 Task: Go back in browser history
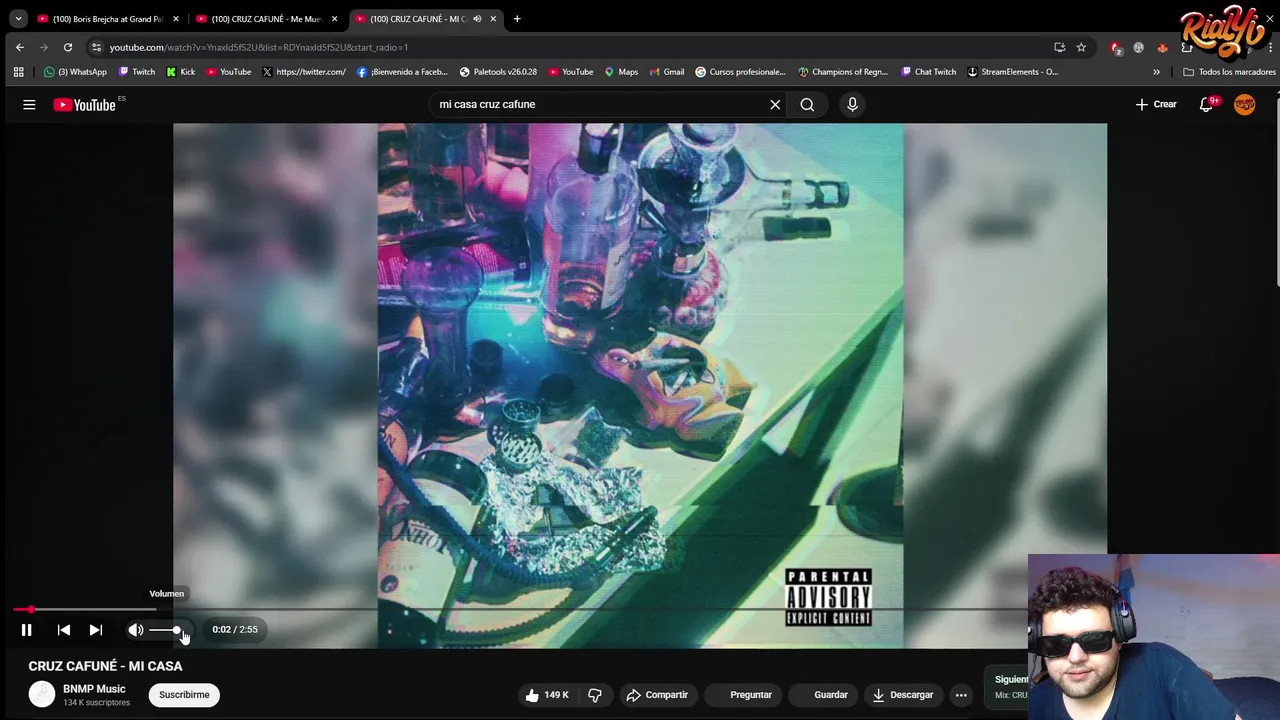[x=20, y=47]
